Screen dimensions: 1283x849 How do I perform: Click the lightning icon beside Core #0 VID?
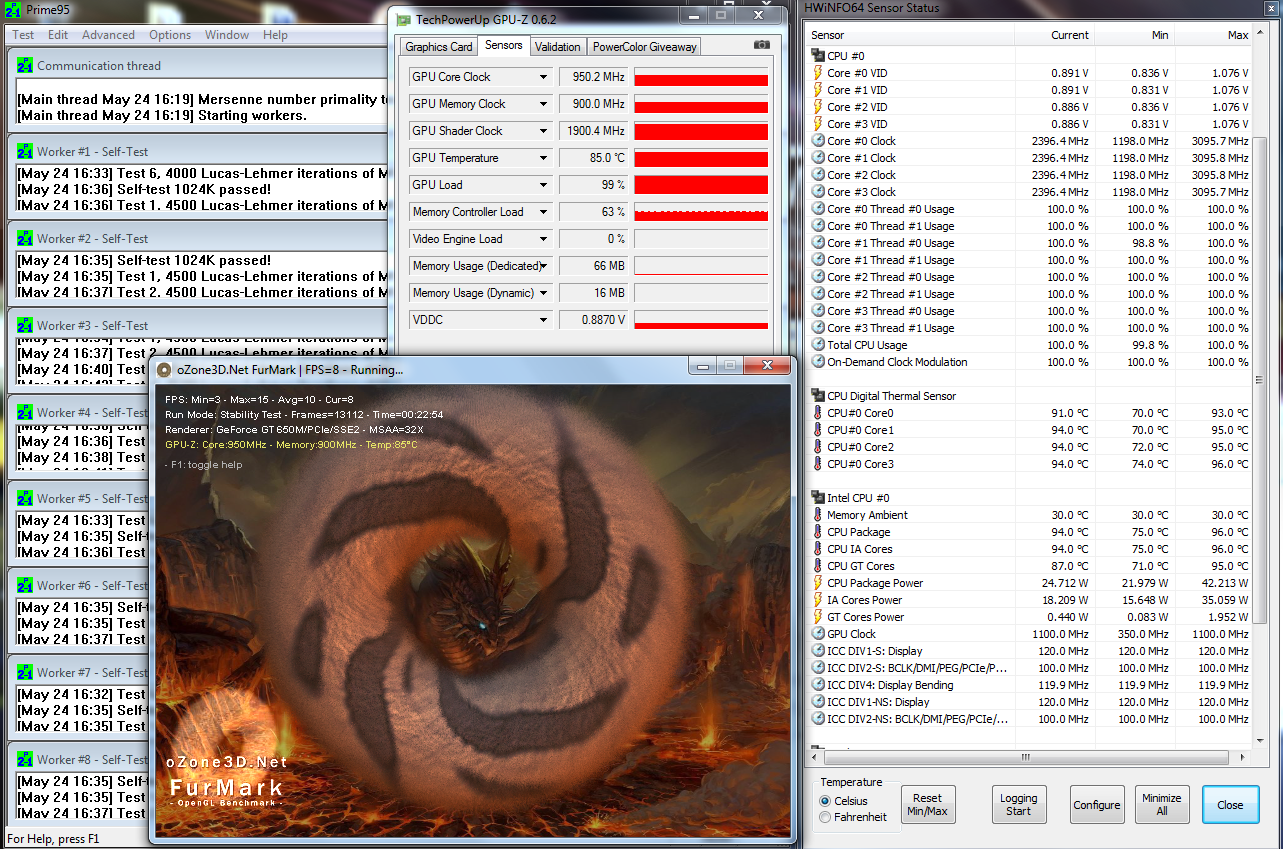click(x=818, y=73)
